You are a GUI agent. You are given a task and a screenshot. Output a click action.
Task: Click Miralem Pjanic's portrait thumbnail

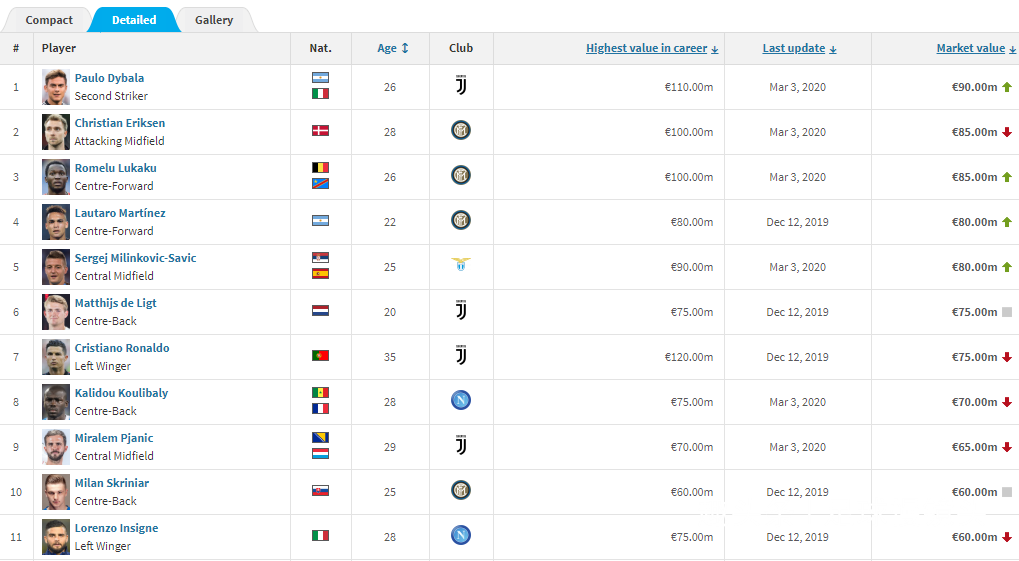pos(56,447)
